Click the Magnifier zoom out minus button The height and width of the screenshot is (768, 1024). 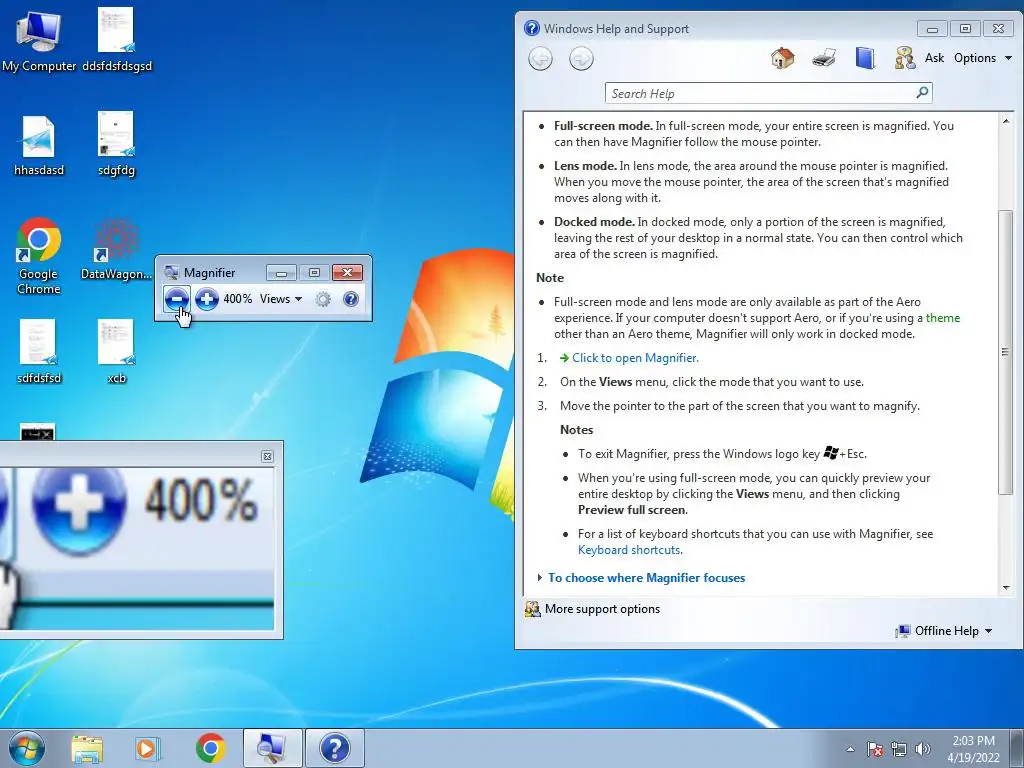pos(176,299)
